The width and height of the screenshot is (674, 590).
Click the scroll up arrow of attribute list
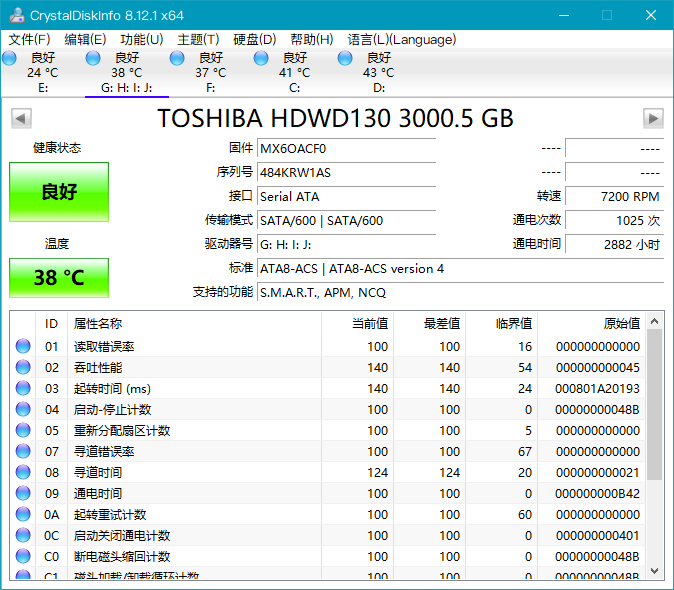(x=654, y=321)
